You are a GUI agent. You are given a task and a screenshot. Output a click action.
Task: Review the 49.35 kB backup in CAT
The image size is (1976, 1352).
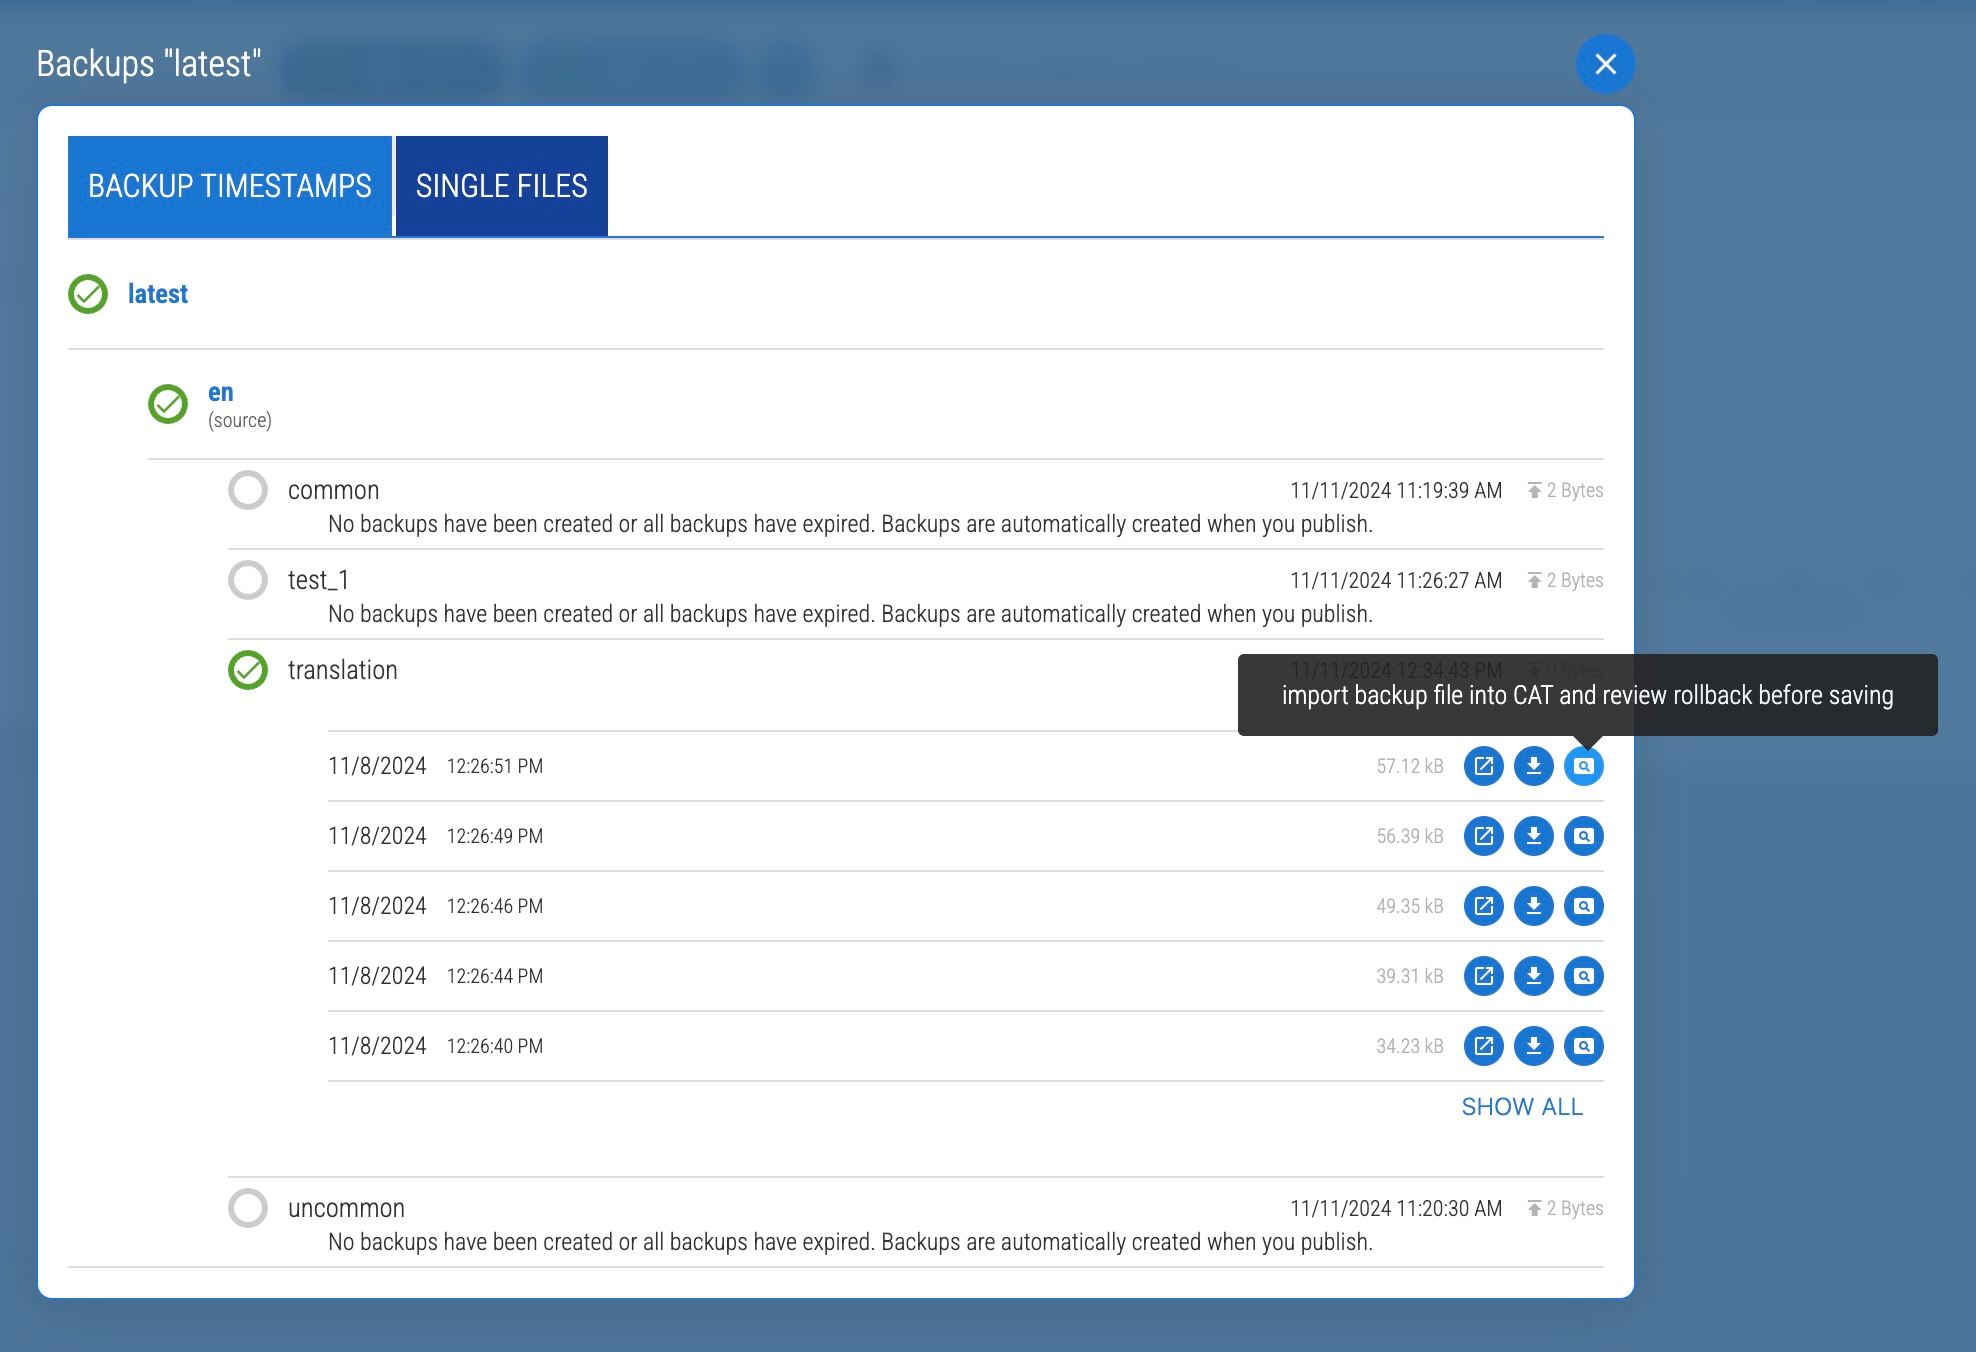coord(1583,906)
